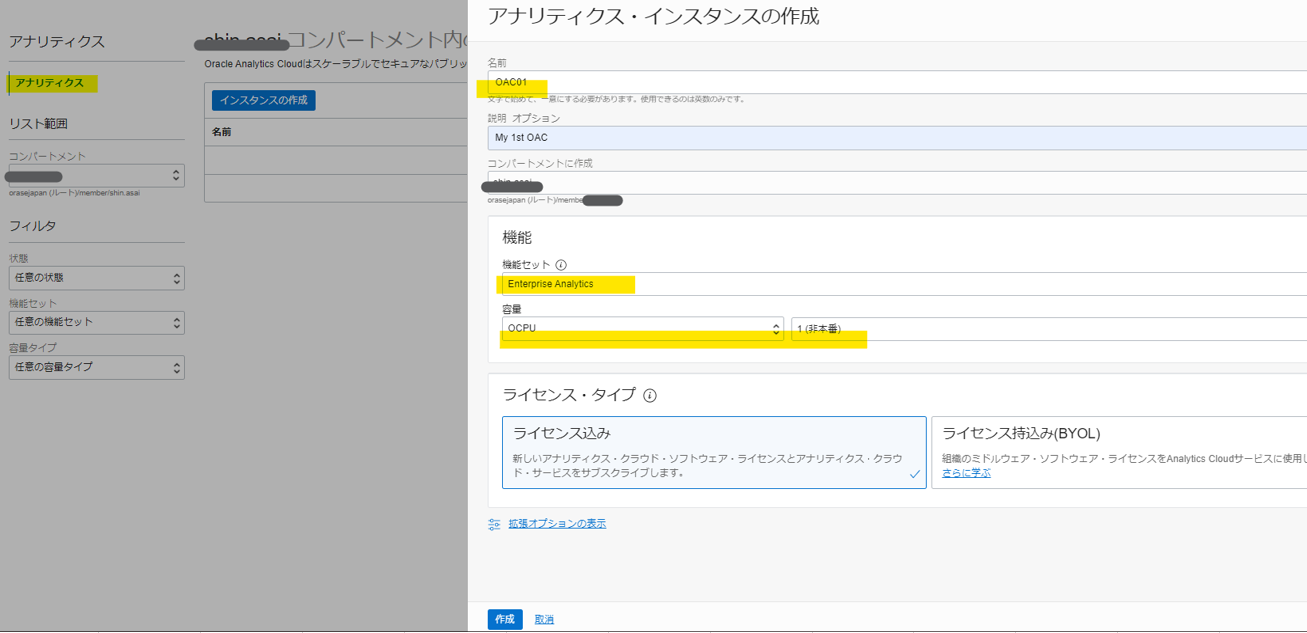Open the 任意の容量タイプ filter dropdown

pyautogui.click(x=96, y=367)
